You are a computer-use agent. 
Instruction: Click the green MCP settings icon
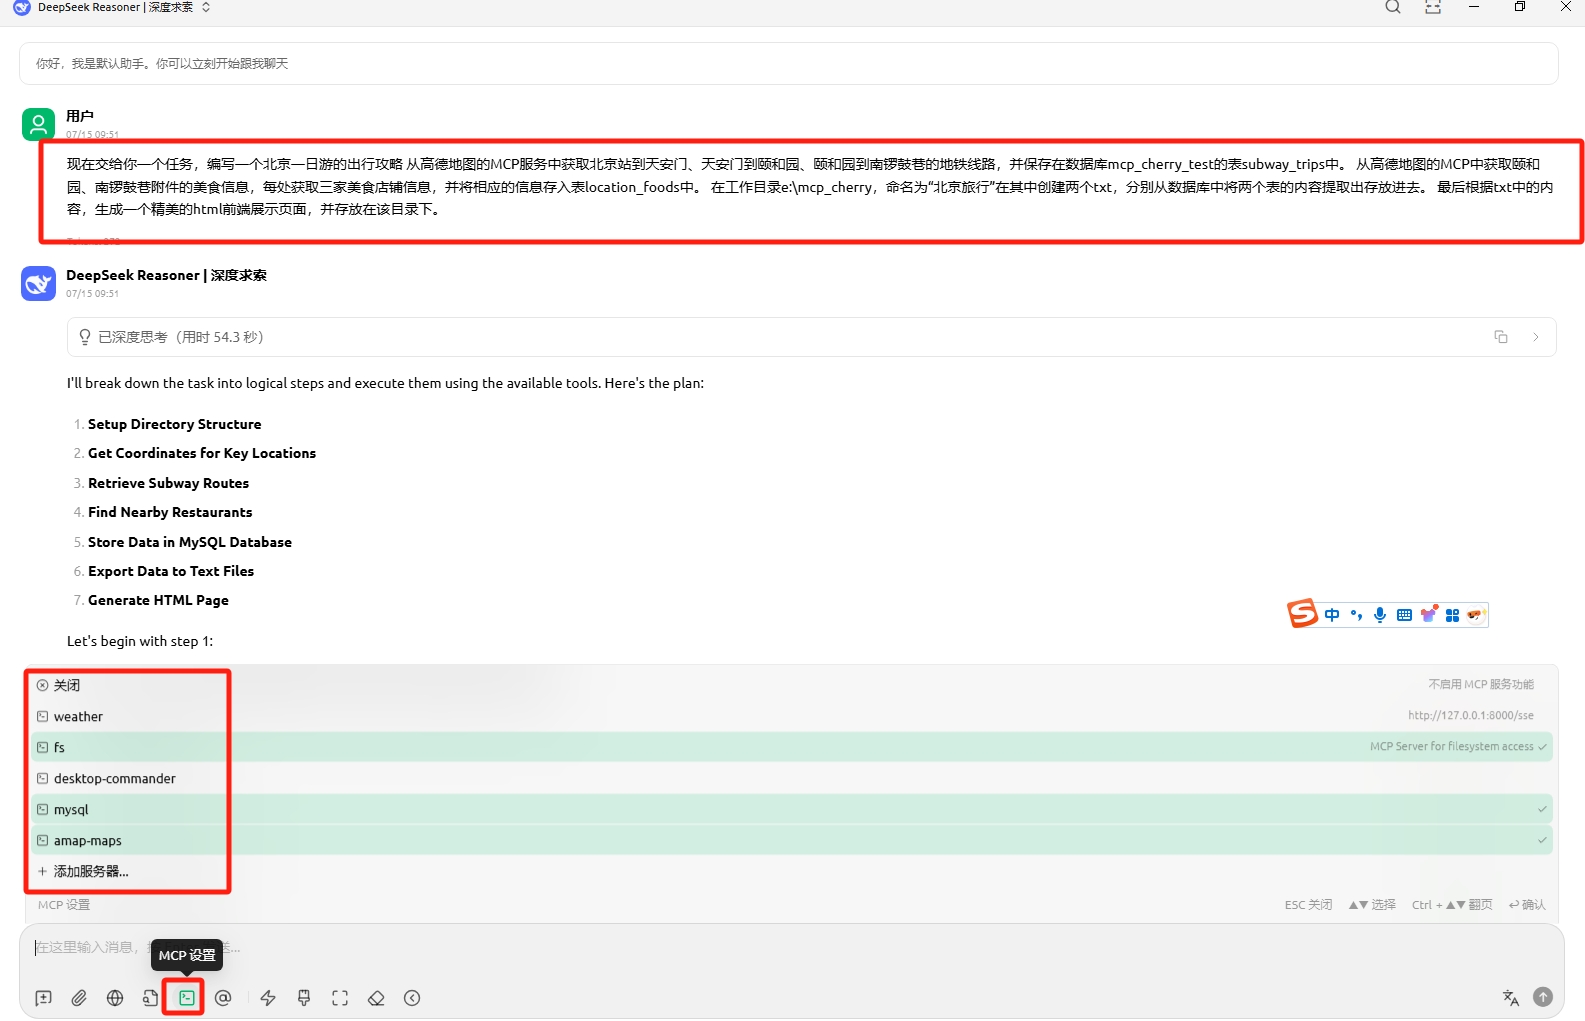coord(187,998)
